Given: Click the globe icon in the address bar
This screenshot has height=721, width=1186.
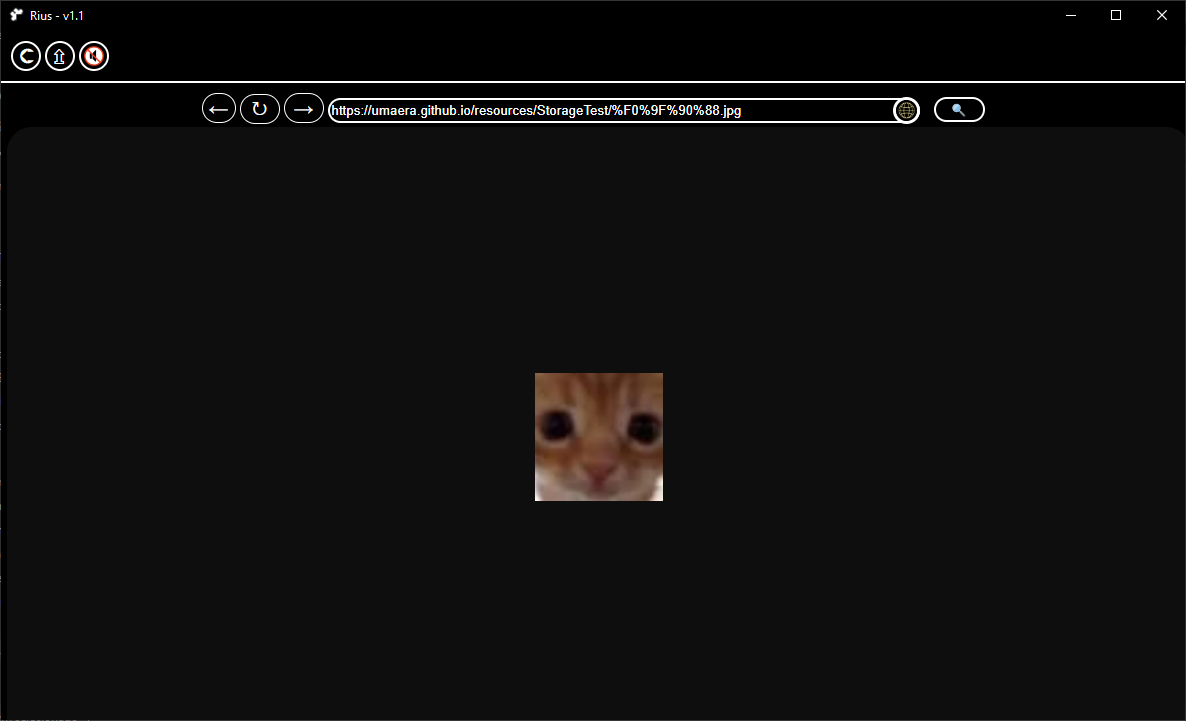Looking at the screenshot, I should click(905, 110).
